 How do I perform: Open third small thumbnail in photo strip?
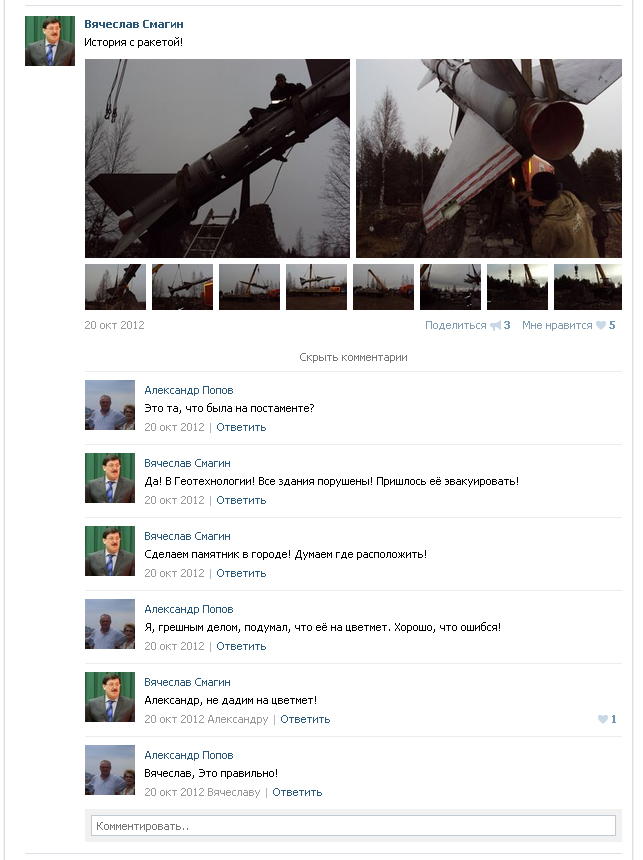[249, 287]
